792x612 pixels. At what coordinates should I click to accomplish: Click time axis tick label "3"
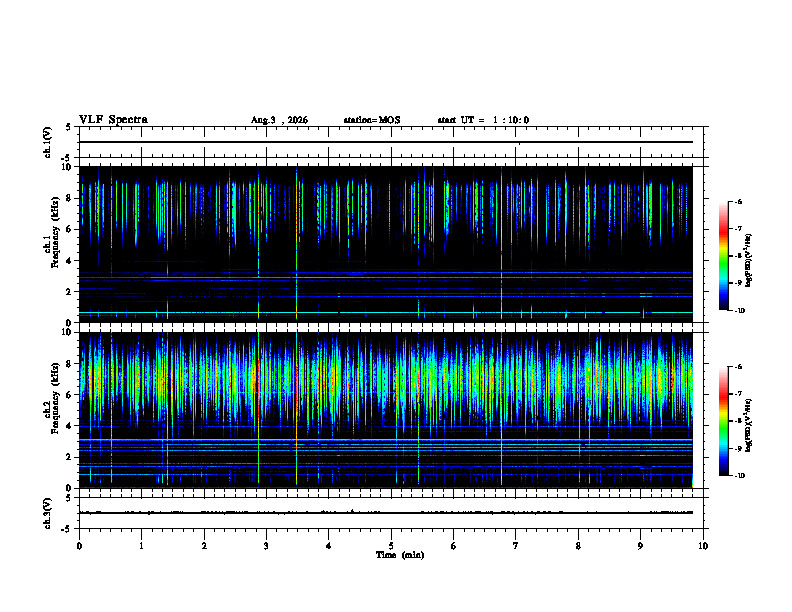(266, 546)
